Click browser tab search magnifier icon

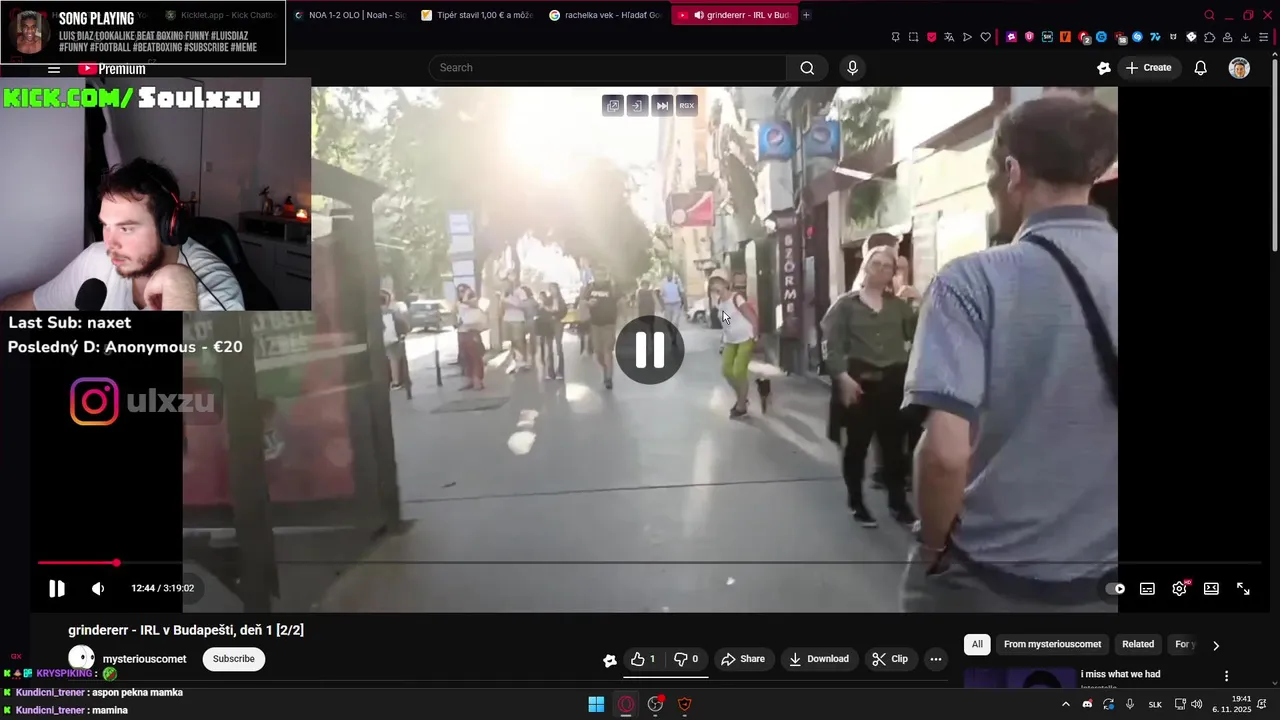point(1209,15)
